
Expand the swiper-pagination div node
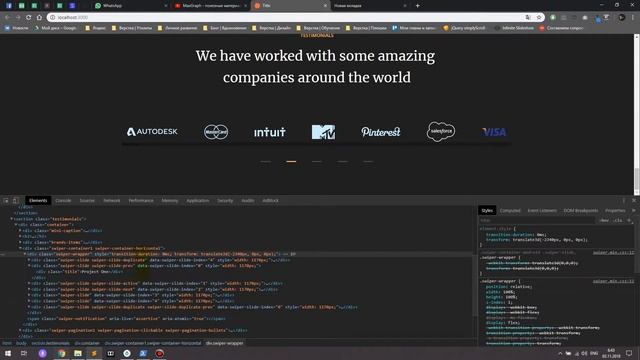click(20, 330)
